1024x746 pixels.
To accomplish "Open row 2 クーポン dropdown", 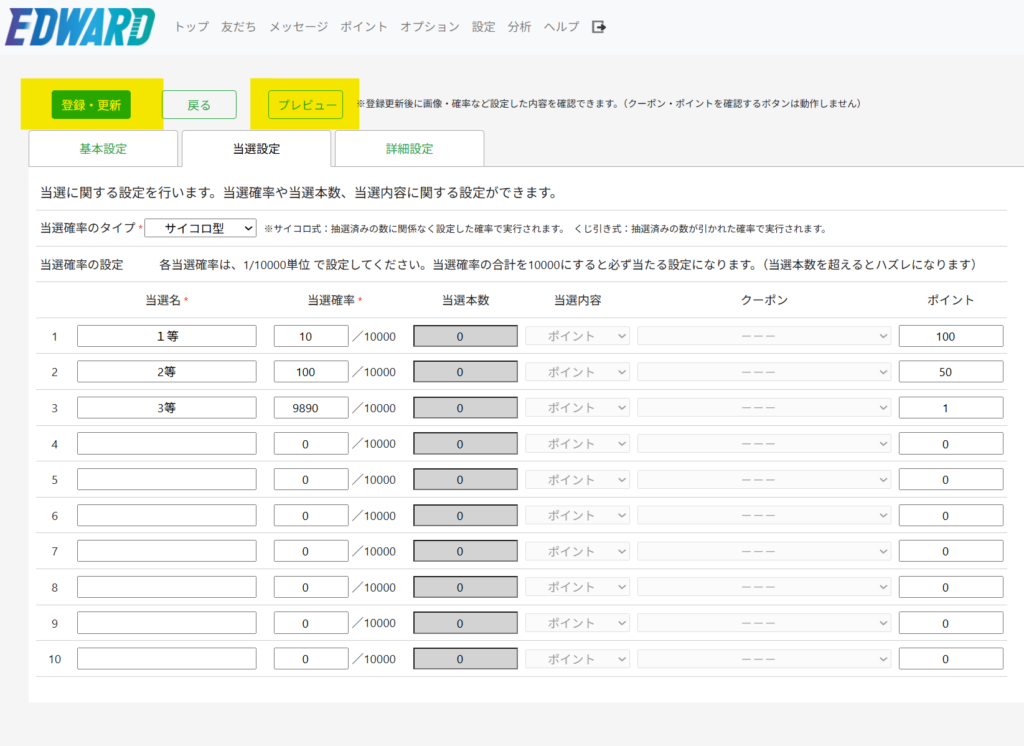I will click(764, 372).
